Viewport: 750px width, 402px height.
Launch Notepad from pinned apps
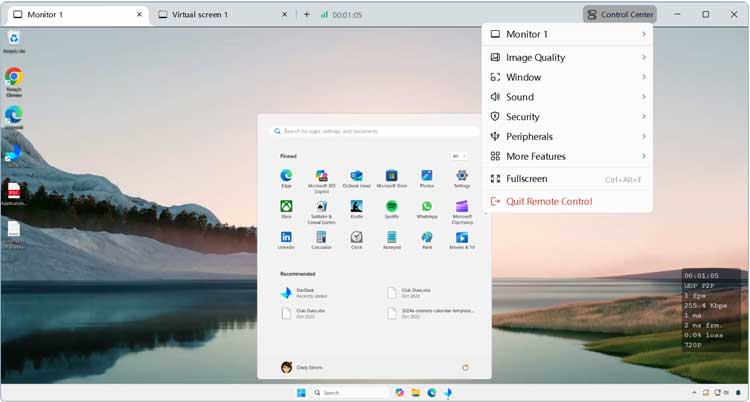coord(392,240)
